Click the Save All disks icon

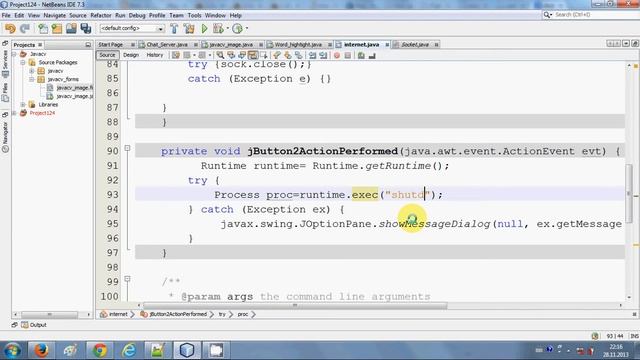pos(86,29)
